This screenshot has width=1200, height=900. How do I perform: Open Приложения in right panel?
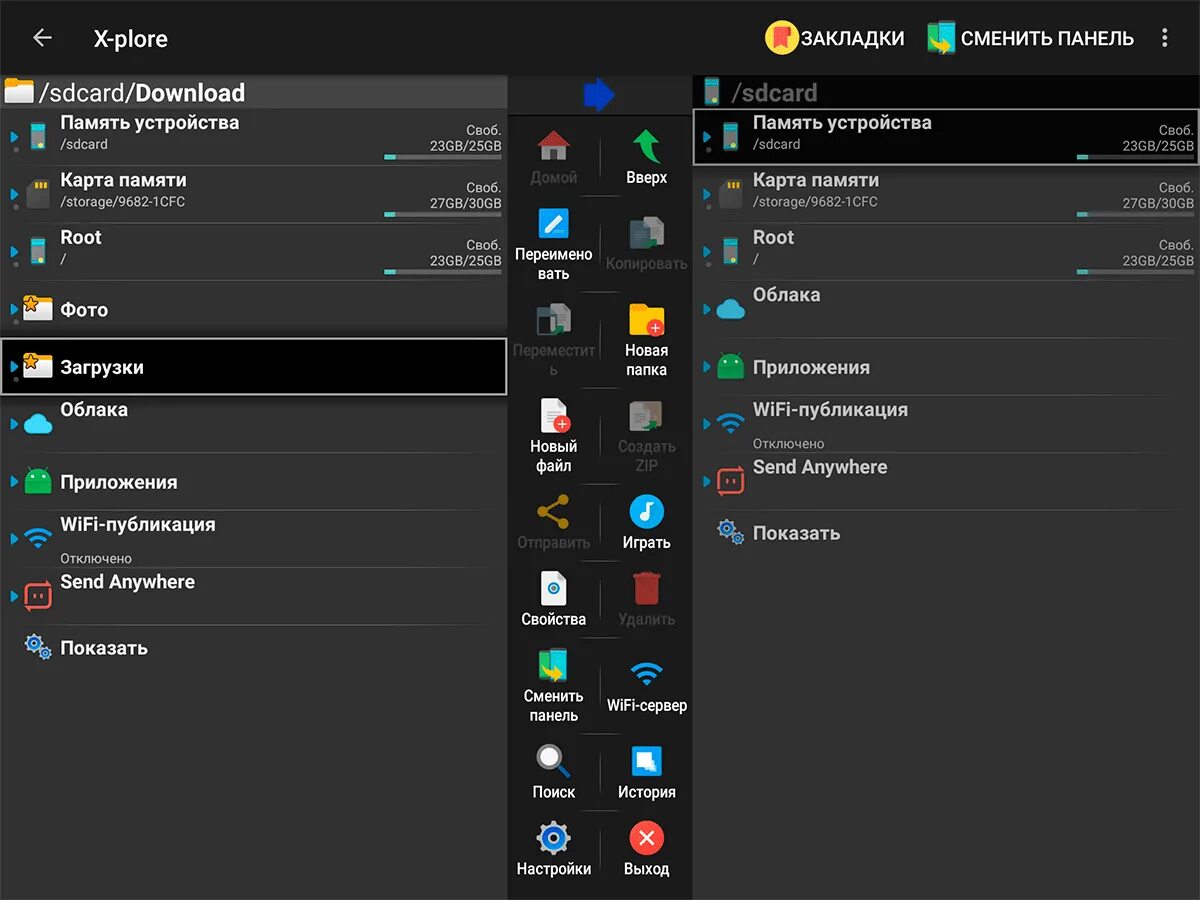[946, 367]
